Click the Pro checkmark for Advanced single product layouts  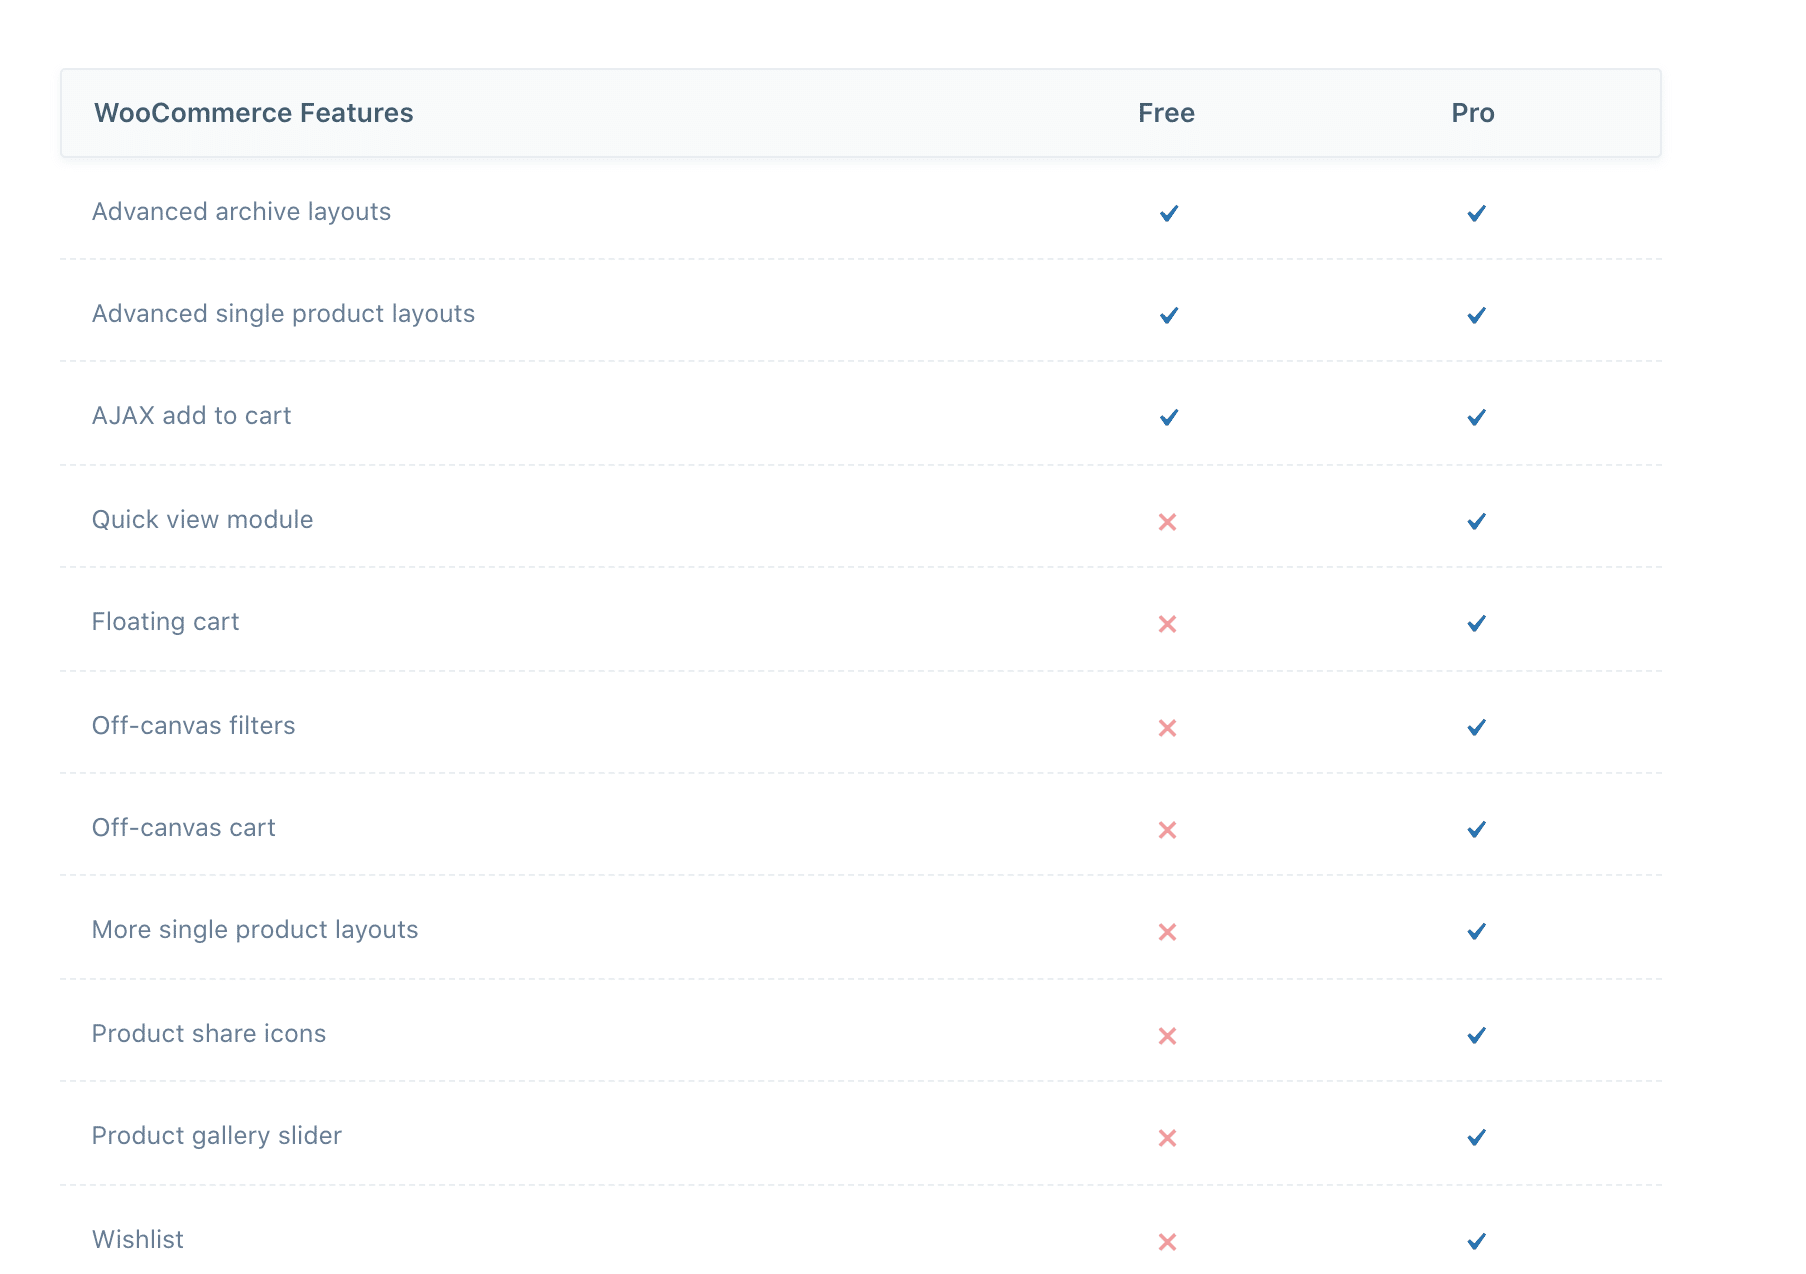[x=1476, y=315]
